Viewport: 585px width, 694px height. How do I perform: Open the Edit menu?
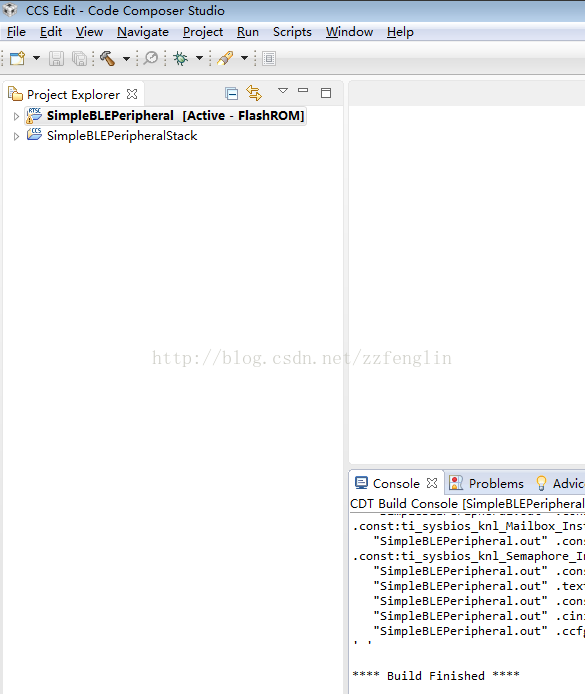click(51, 32)
